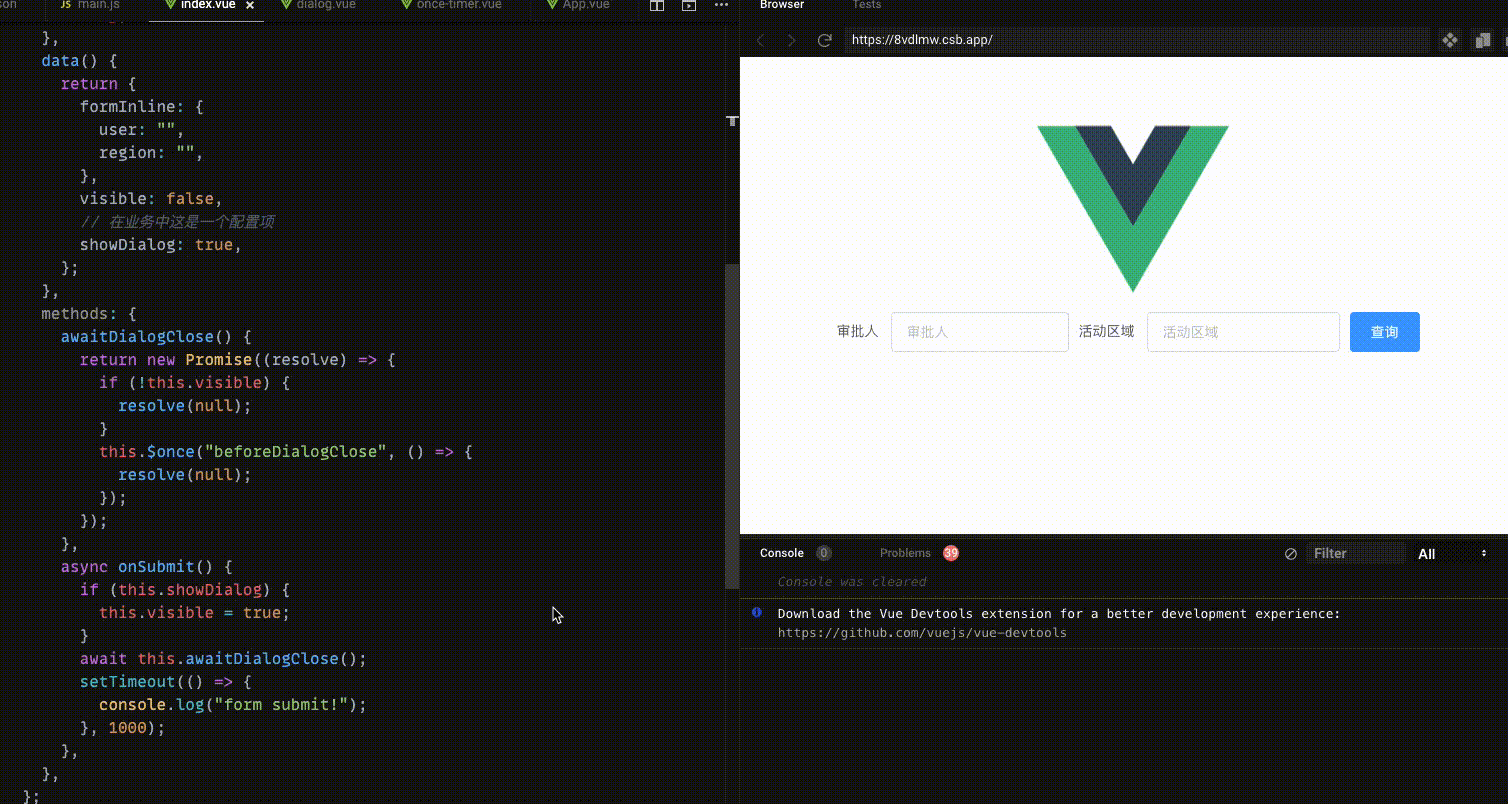Click the 'if (!this.visible) {' code line

click(195, 383)
